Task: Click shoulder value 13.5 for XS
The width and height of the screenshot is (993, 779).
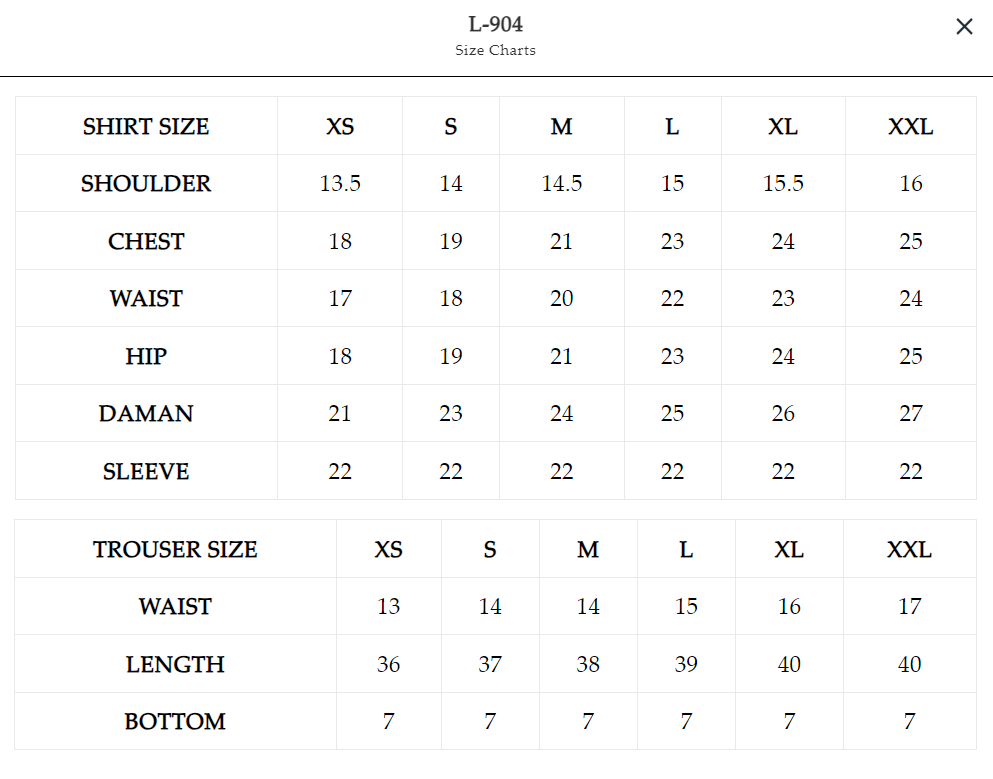Action: pyautogui.click(x=340, y=184)
